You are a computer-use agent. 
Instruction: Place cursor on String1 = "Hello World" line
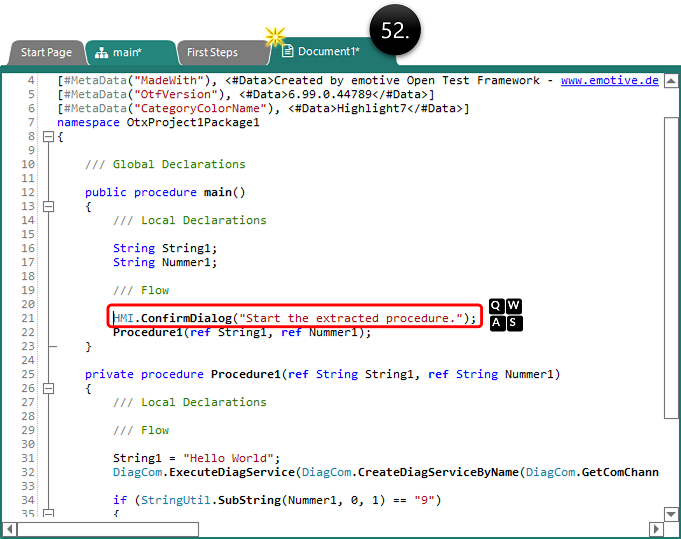click(x=202, y=458)
